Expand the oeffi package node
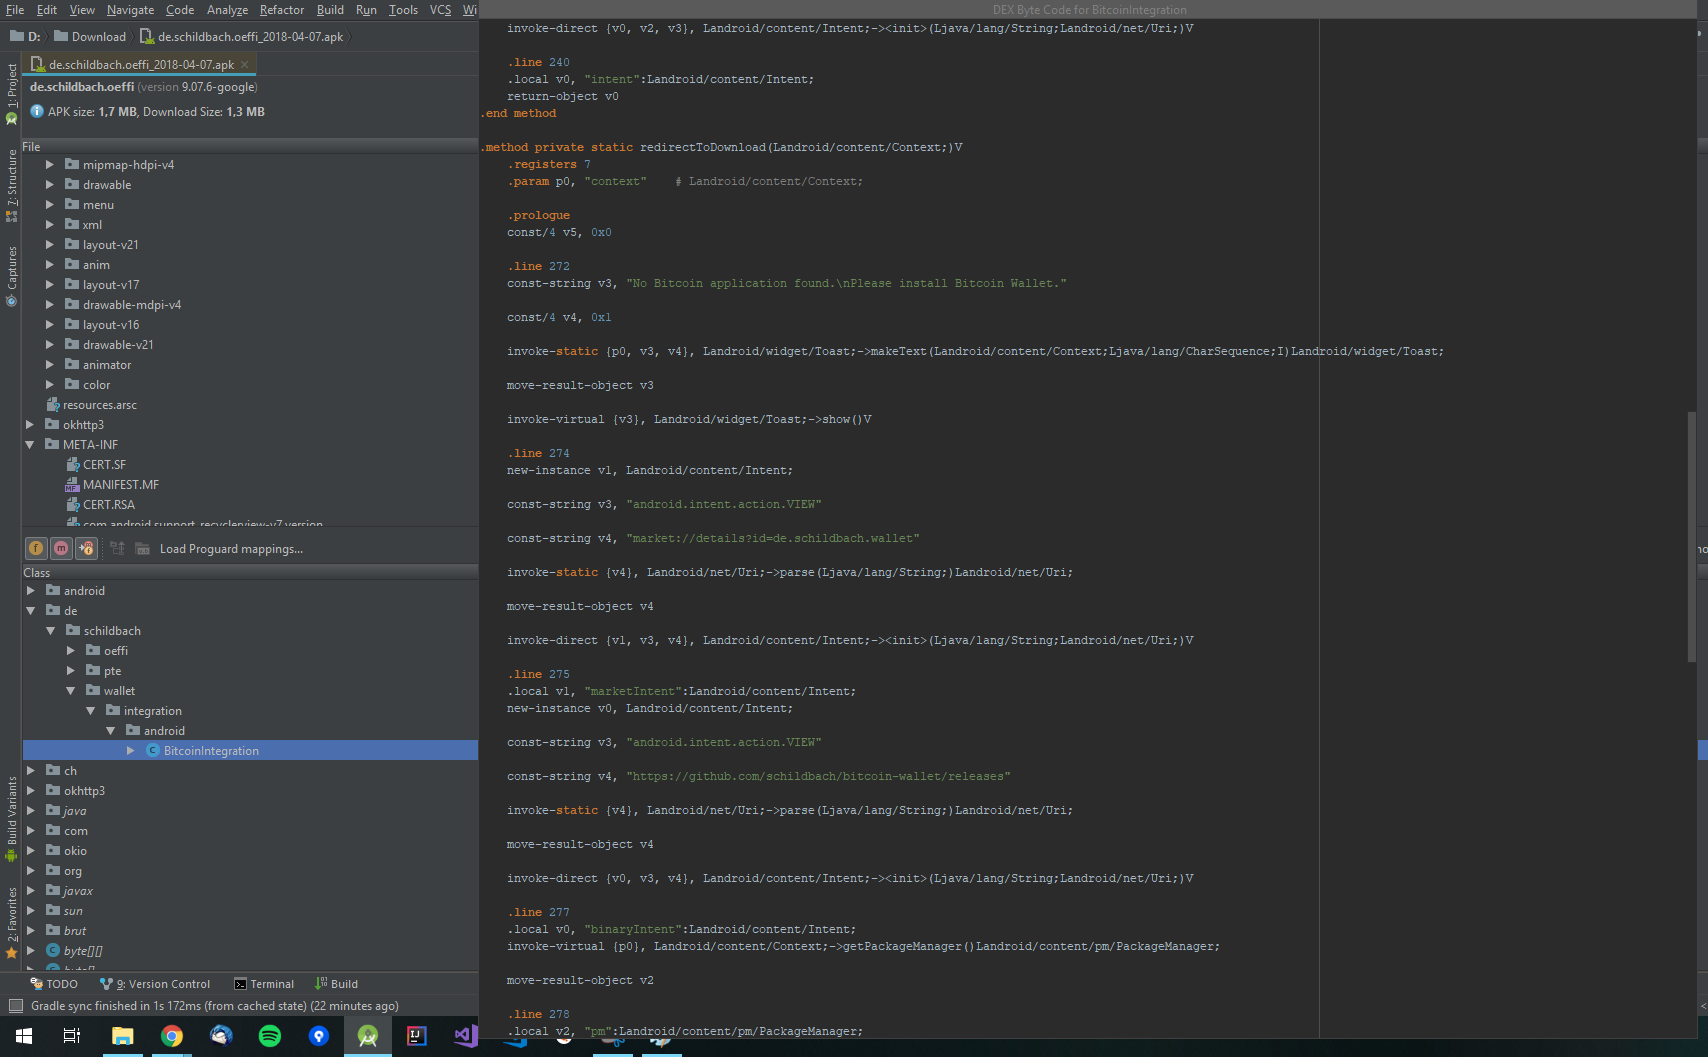The image size is (1708, 1057). [71, 651]
